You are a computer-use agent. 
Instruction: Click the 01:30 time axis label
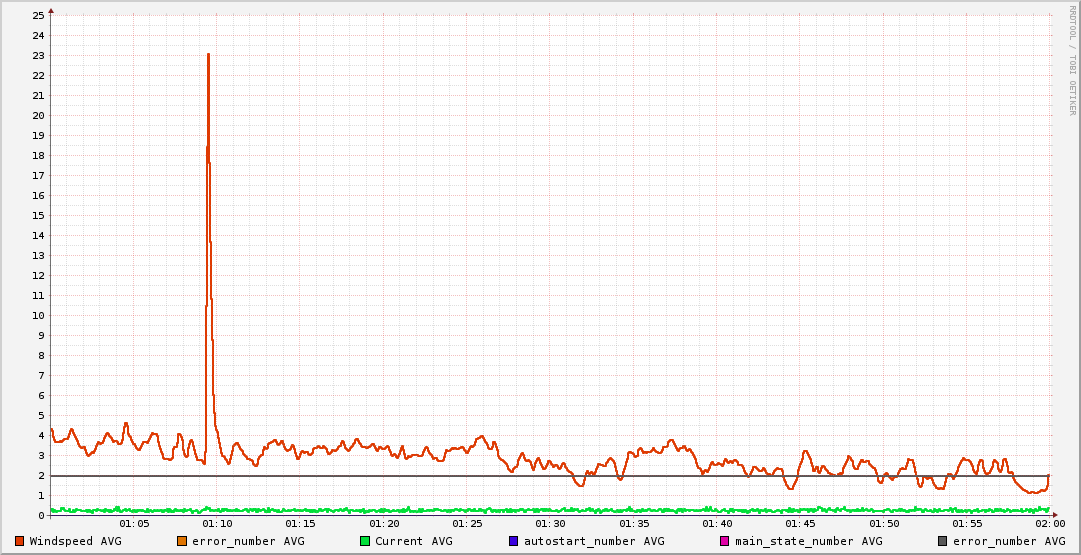[x=550, y=523]
